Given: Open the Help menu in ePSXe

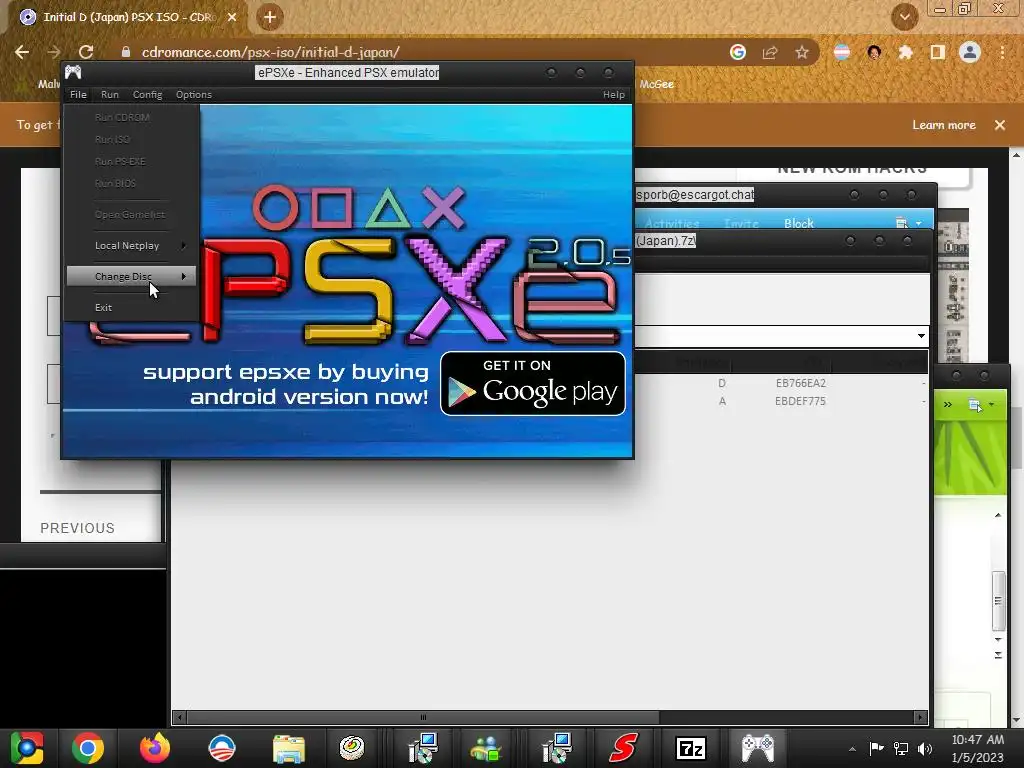Looking at the screenshot, I should (x=613, y=95).
